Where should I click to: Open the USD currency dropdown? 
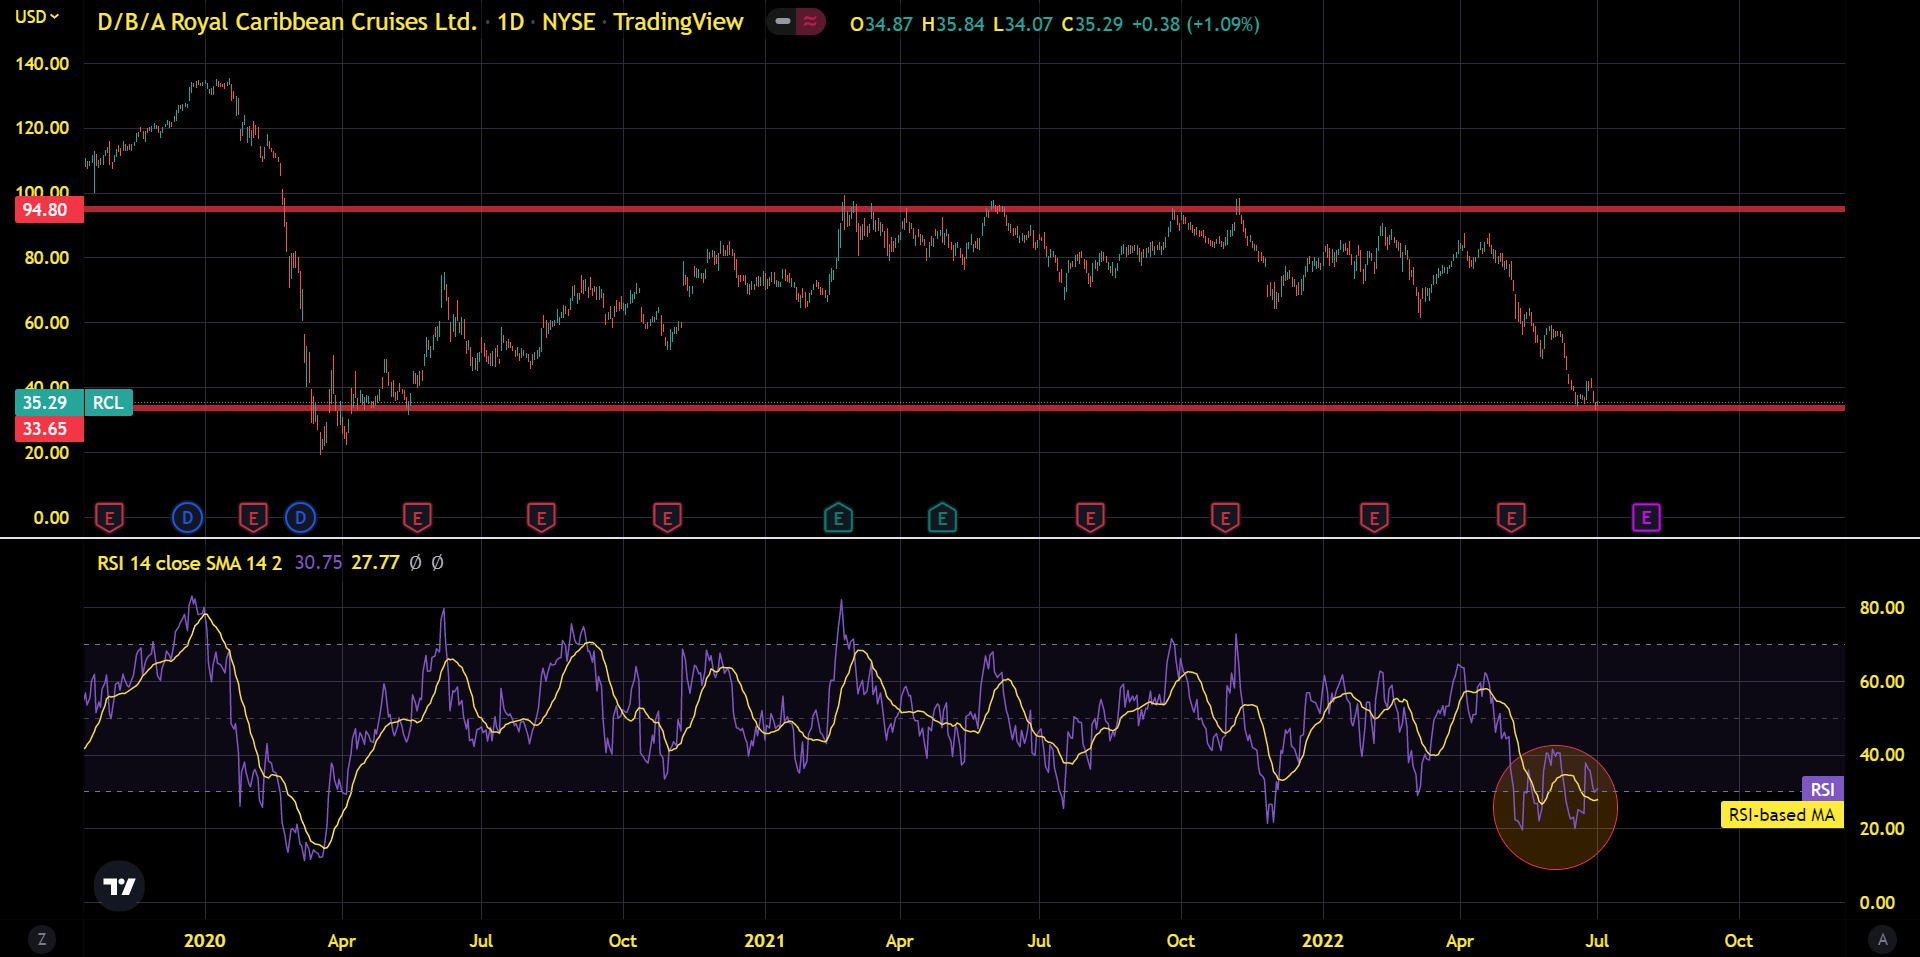[x=37, y=17]
